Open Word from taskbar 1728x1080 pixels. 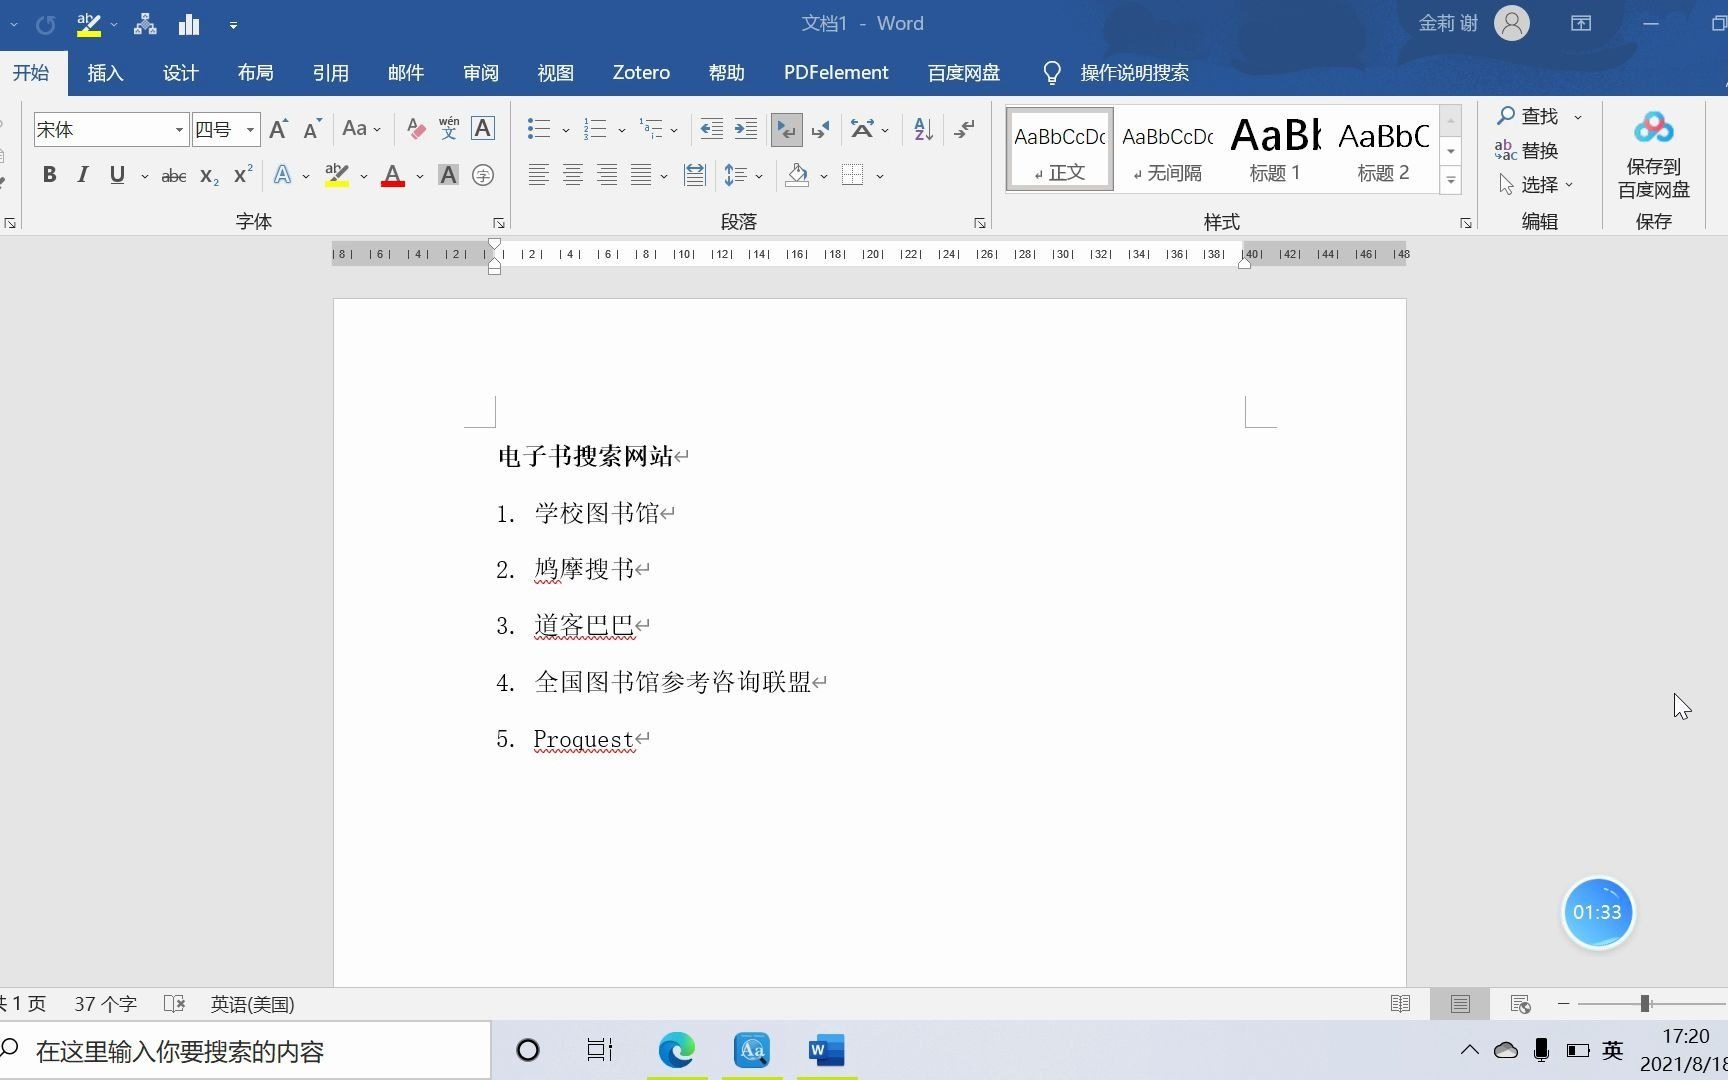(826, 1050)
